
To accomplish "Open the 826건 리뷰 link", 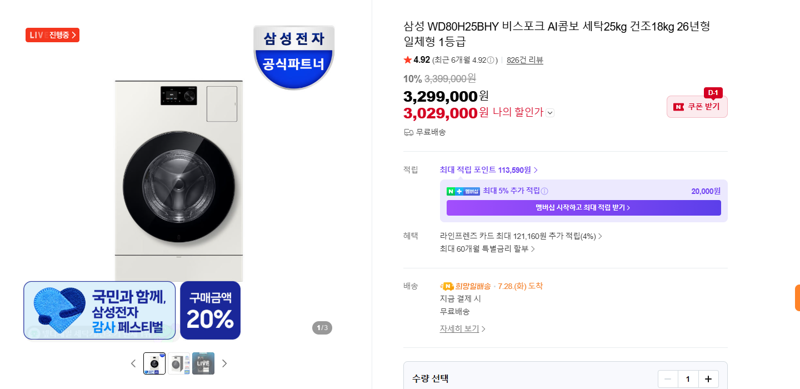I will 524,60.
